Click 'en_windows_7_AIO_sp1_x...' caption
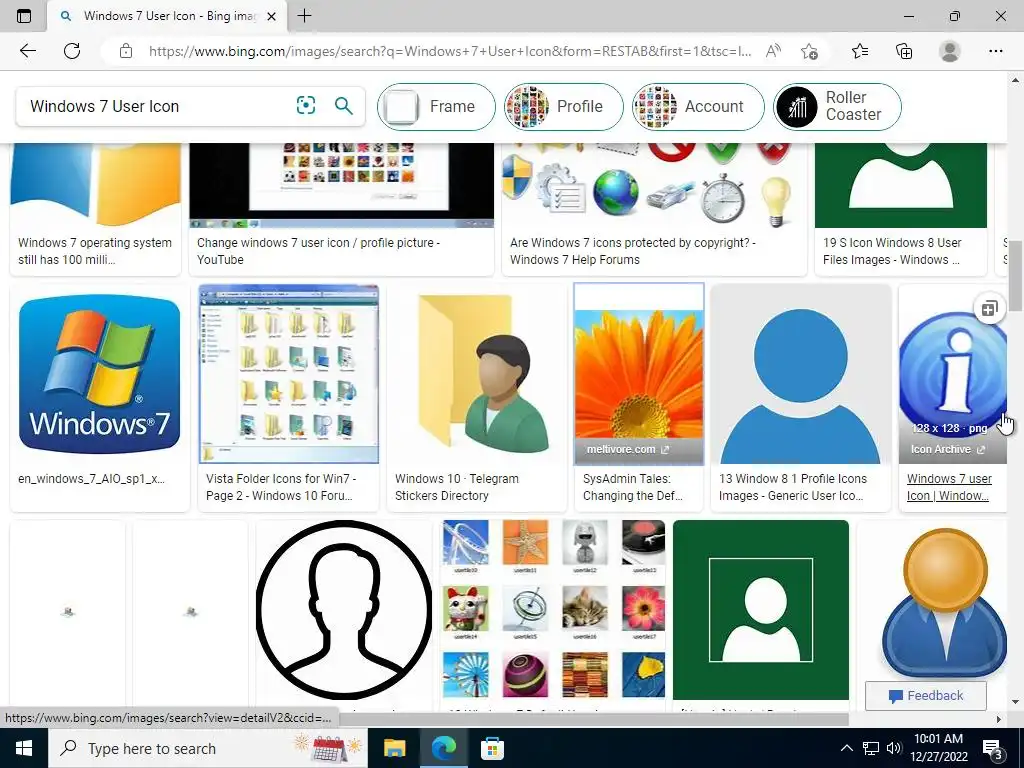Image resolution: width=1024 pixels, height=768 pixels. coord(91,479)
